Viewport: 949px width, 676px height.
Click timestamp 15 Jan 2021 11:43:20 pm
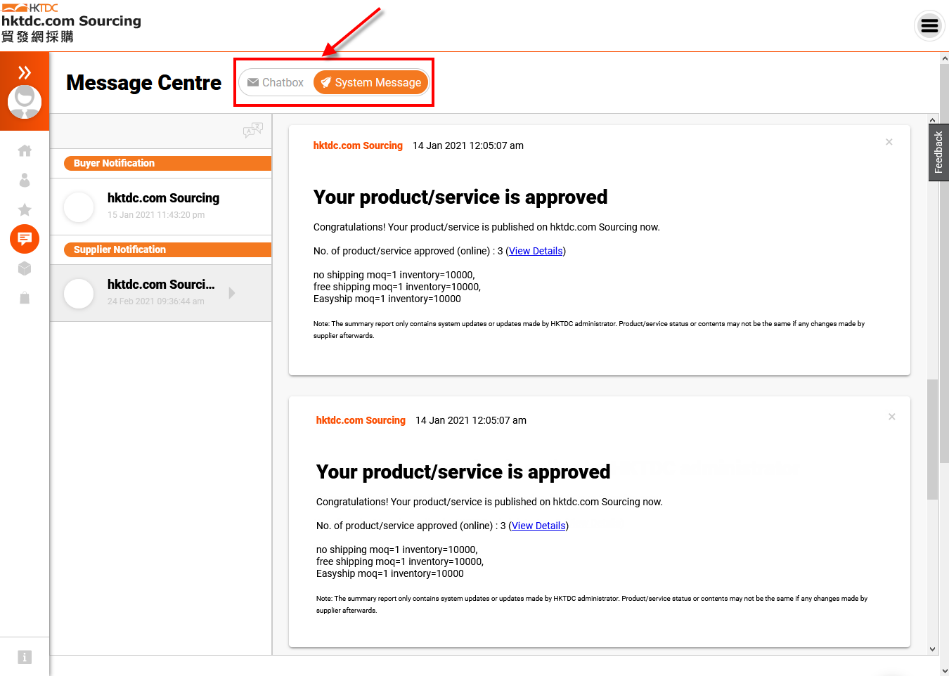(156, 215)
